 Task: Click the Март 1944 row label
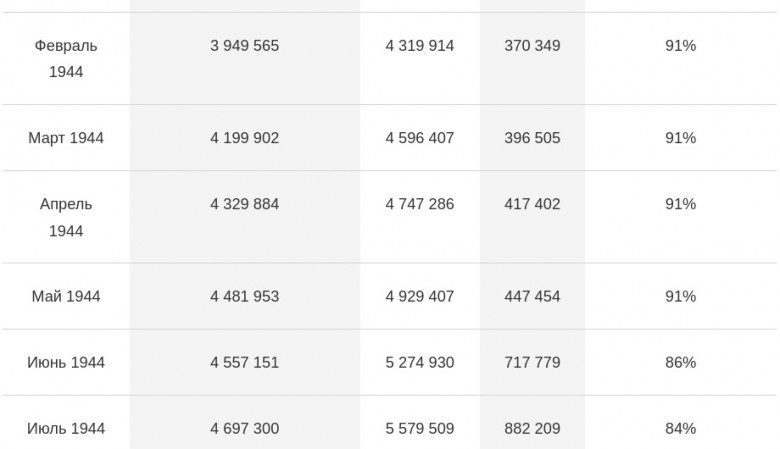(x=66, y=138)
